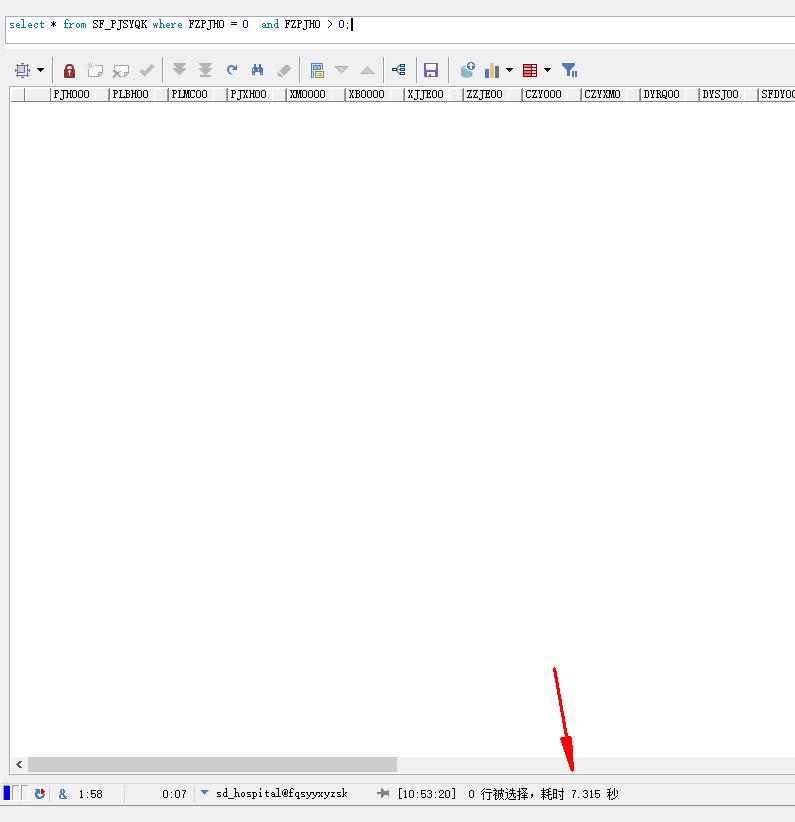Screen dimensions: 795x822
Task: Click the insert record icon
Action: tap(95, 70)
